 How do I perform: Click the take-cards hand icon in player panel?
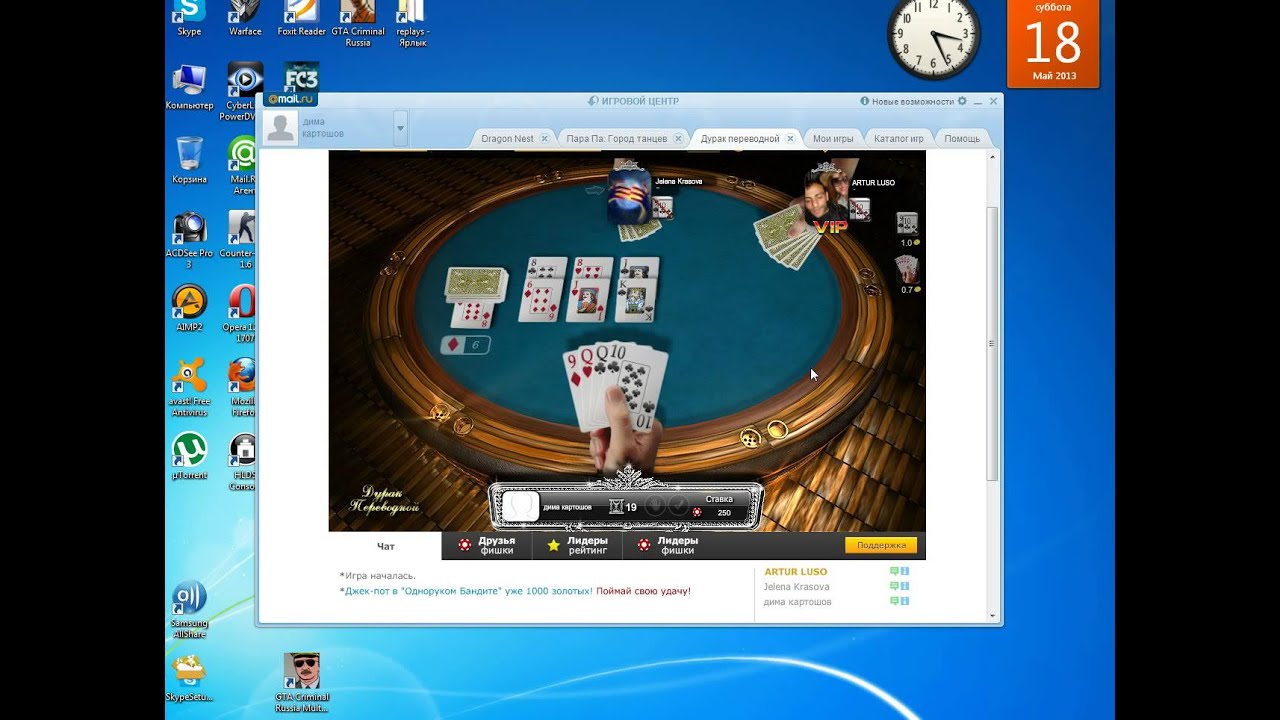click(x=655, y=506)
